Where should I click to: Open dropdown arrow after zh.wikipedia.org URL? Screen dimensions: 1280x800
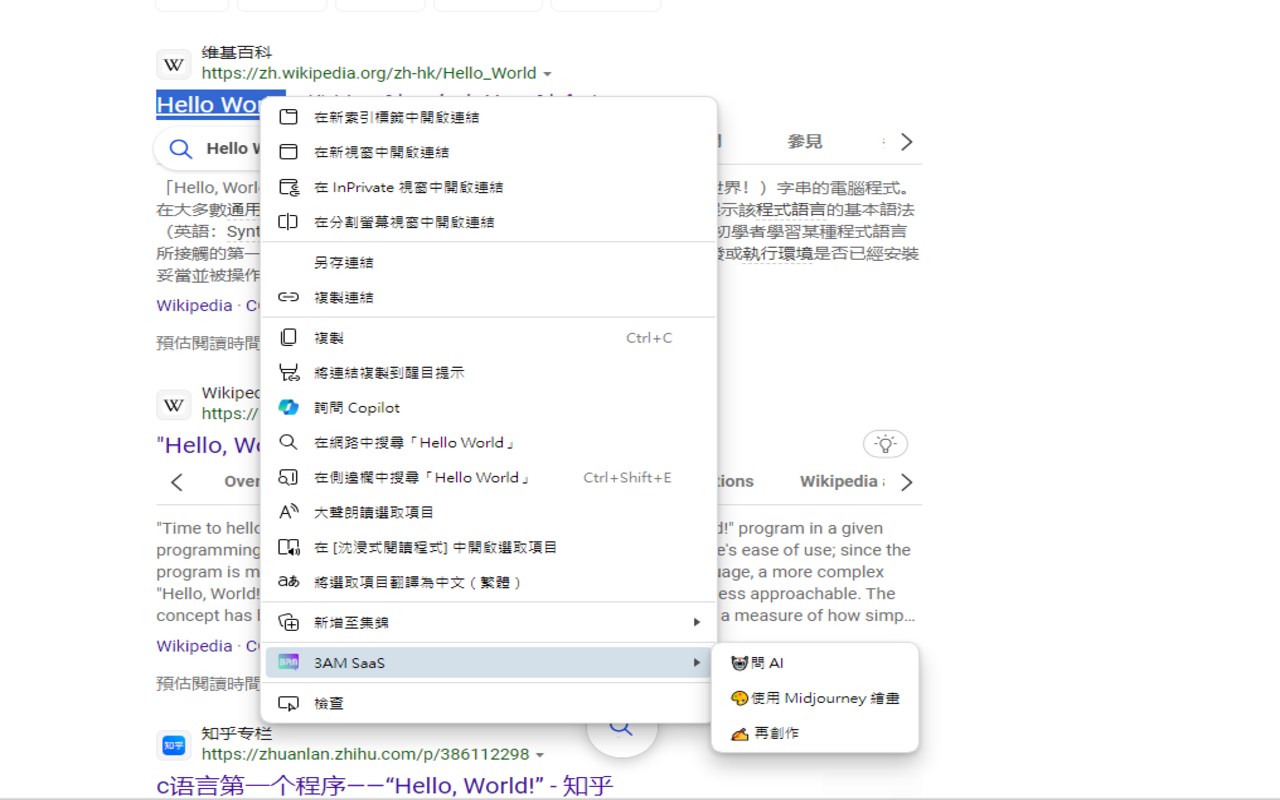[547, 74]
